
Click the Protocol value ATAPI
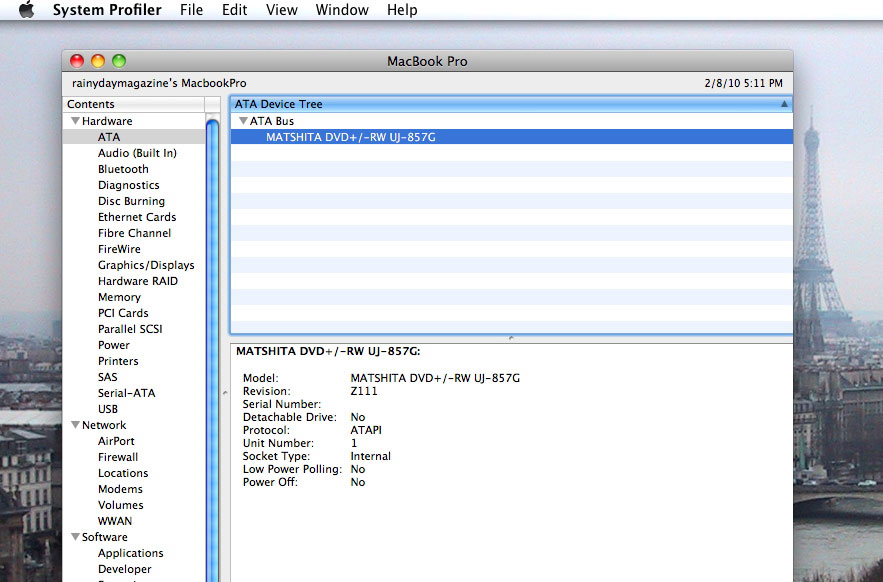tap(366, 430)
